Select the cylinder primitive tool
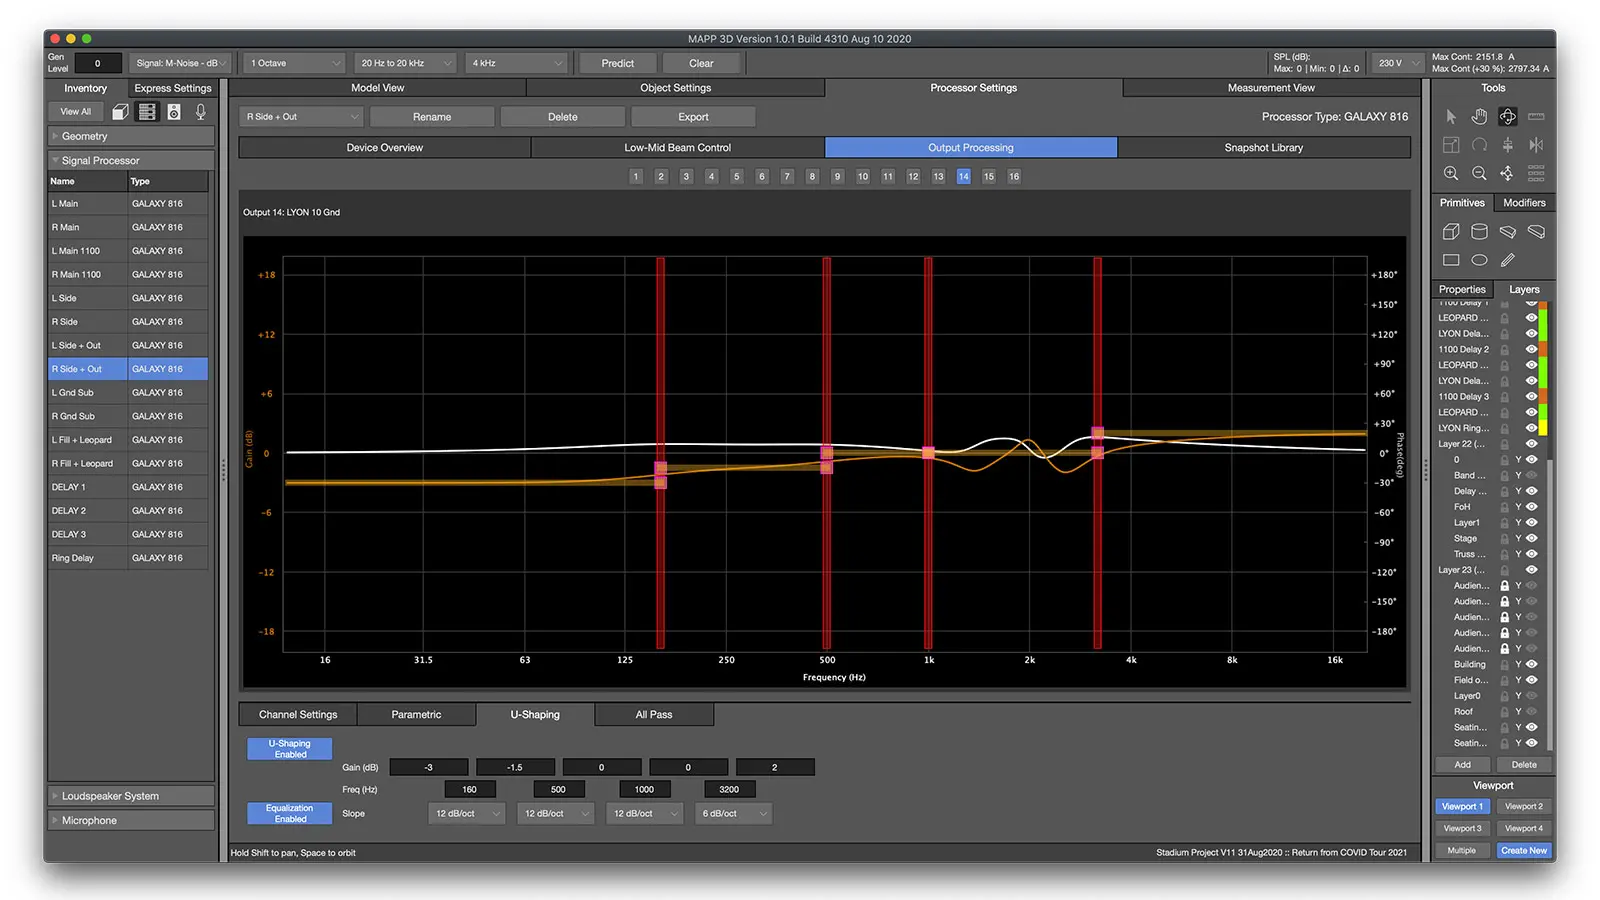The width and height of the screenshot is (1600, 900). click(1479, 231)
